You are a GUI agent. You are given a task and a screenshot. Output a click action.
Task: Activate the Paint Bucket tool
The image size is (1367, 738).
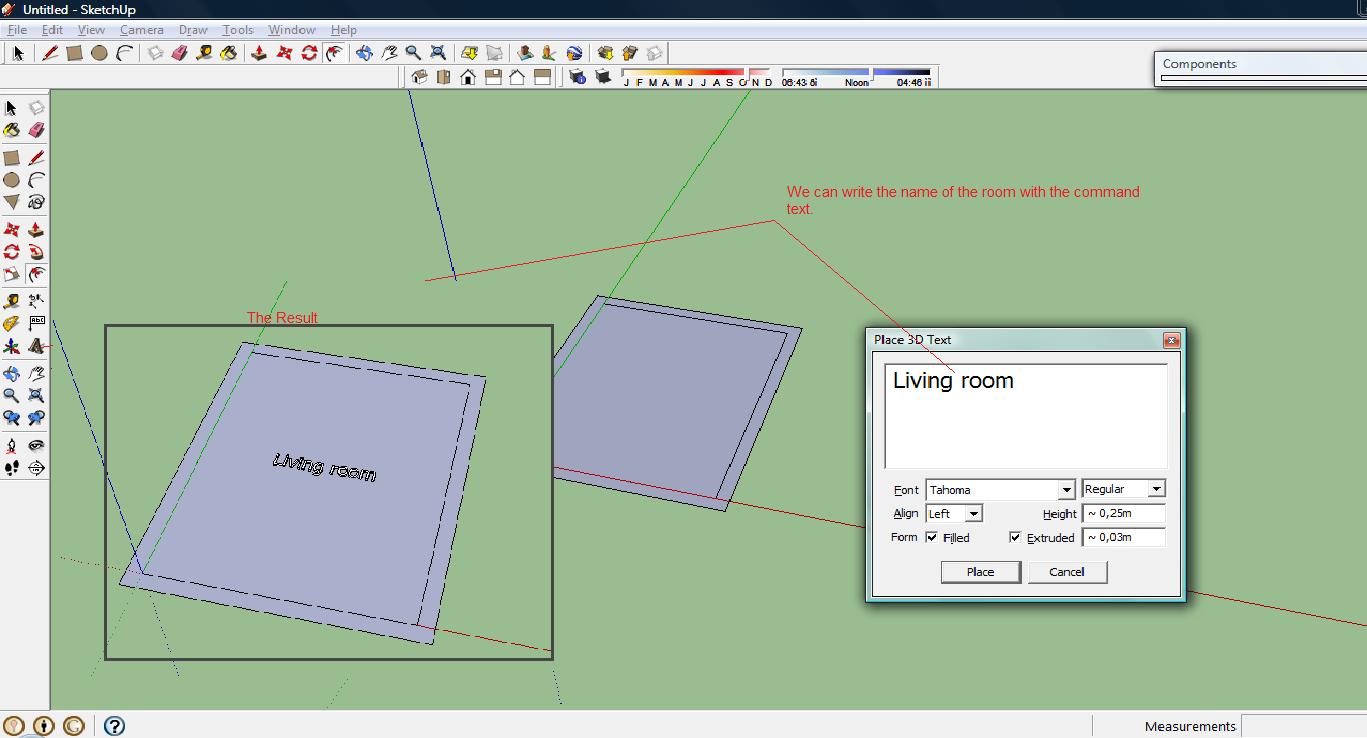point(12,130)
